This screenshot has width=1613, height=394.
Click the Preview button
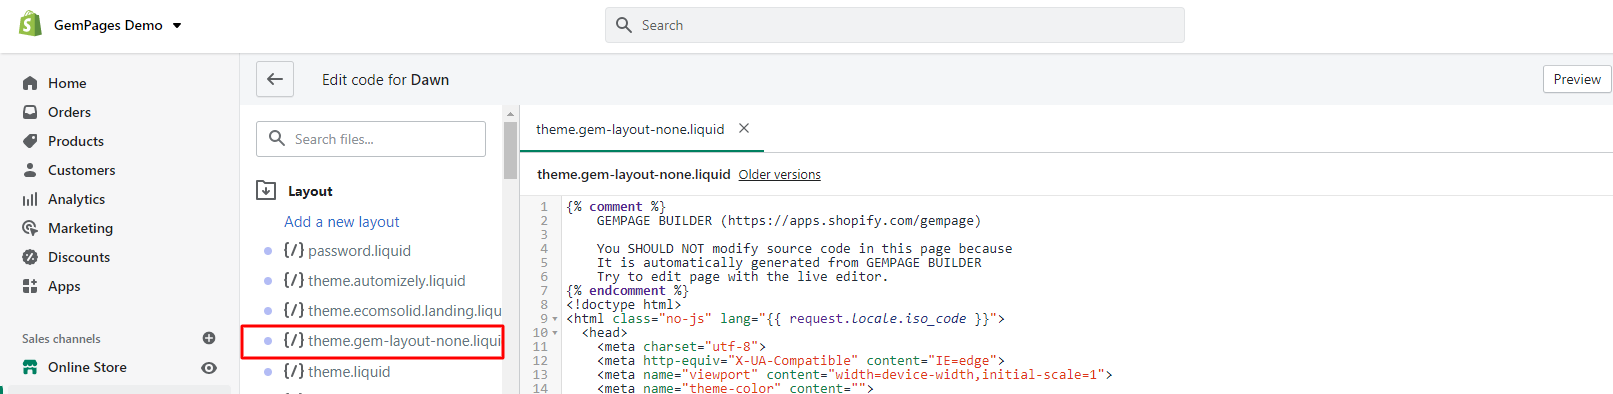(x=1577, y=79)
